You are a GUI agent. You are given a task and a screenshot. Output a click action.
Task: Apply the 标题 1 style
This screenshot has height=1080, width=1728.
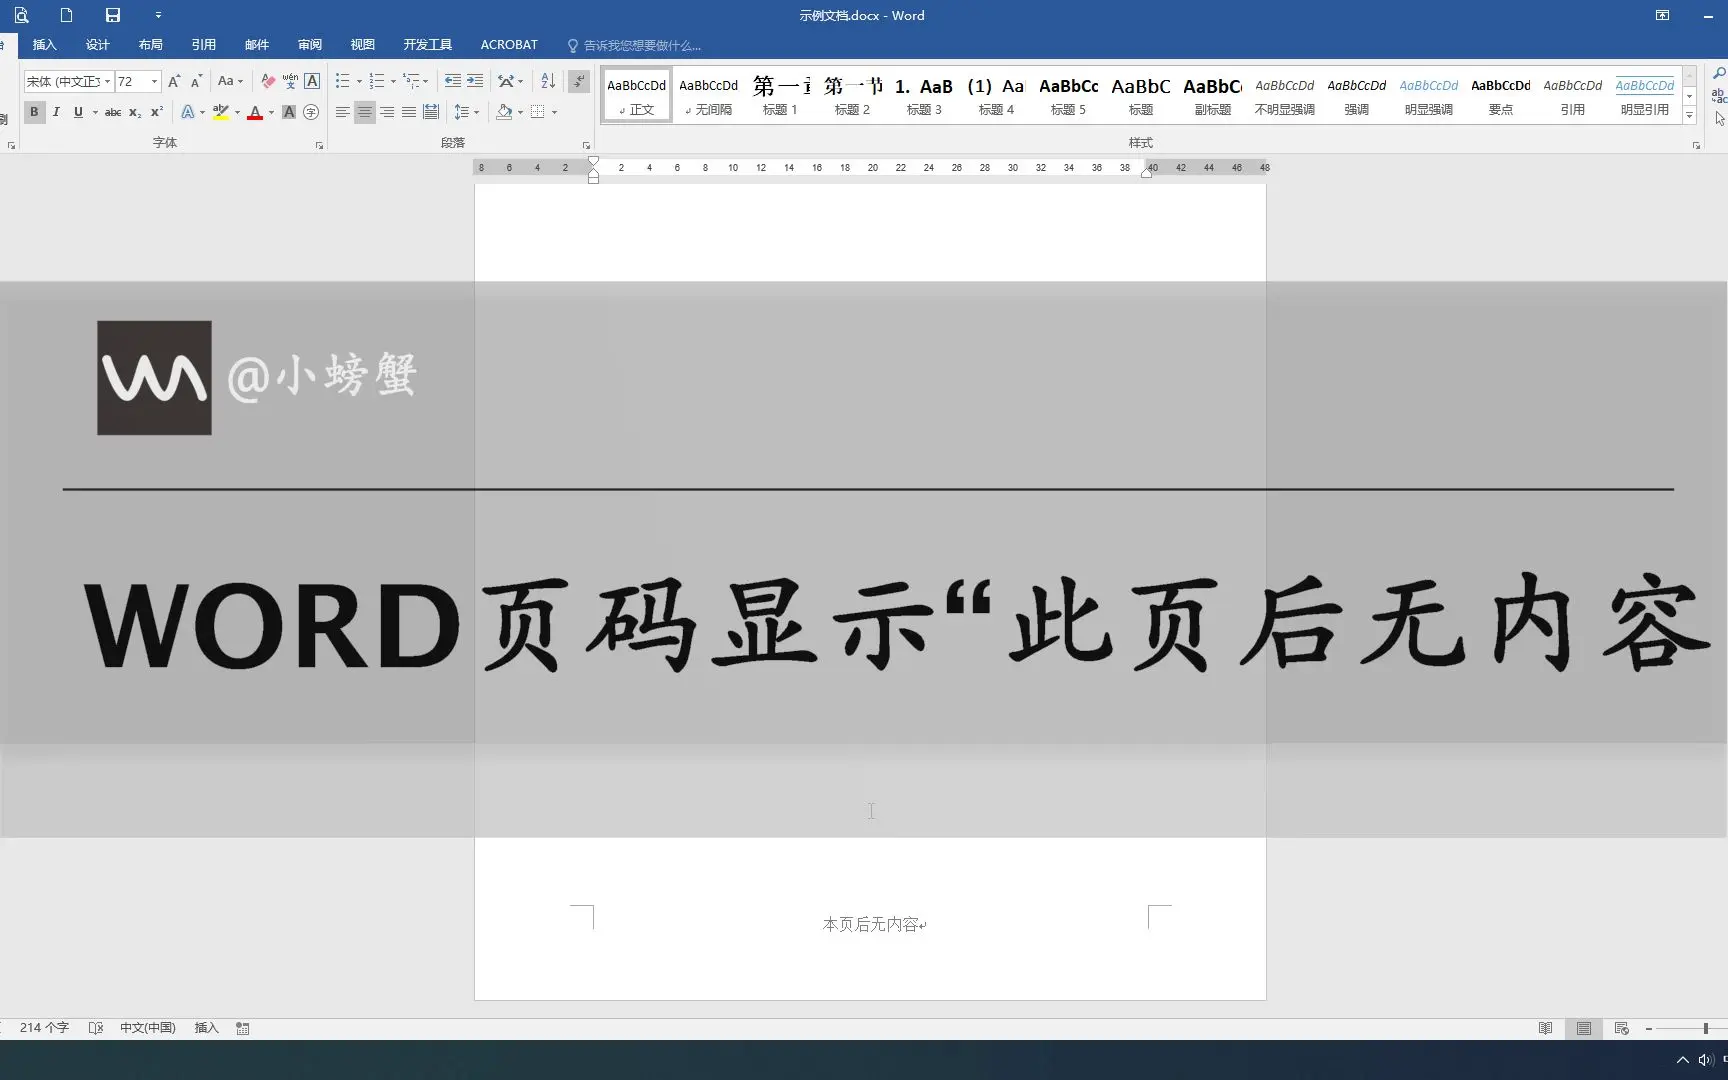pos(780,96)
